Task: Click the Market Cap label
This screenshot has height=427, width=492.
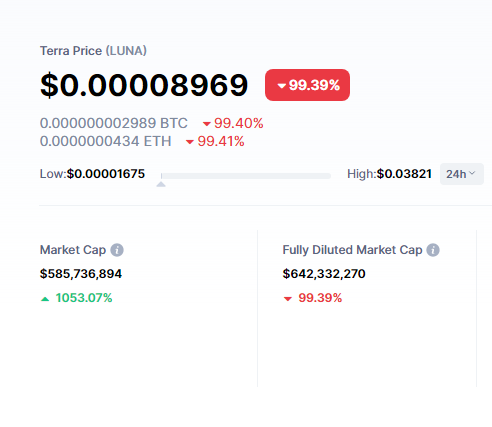Action: coord(73,250)
